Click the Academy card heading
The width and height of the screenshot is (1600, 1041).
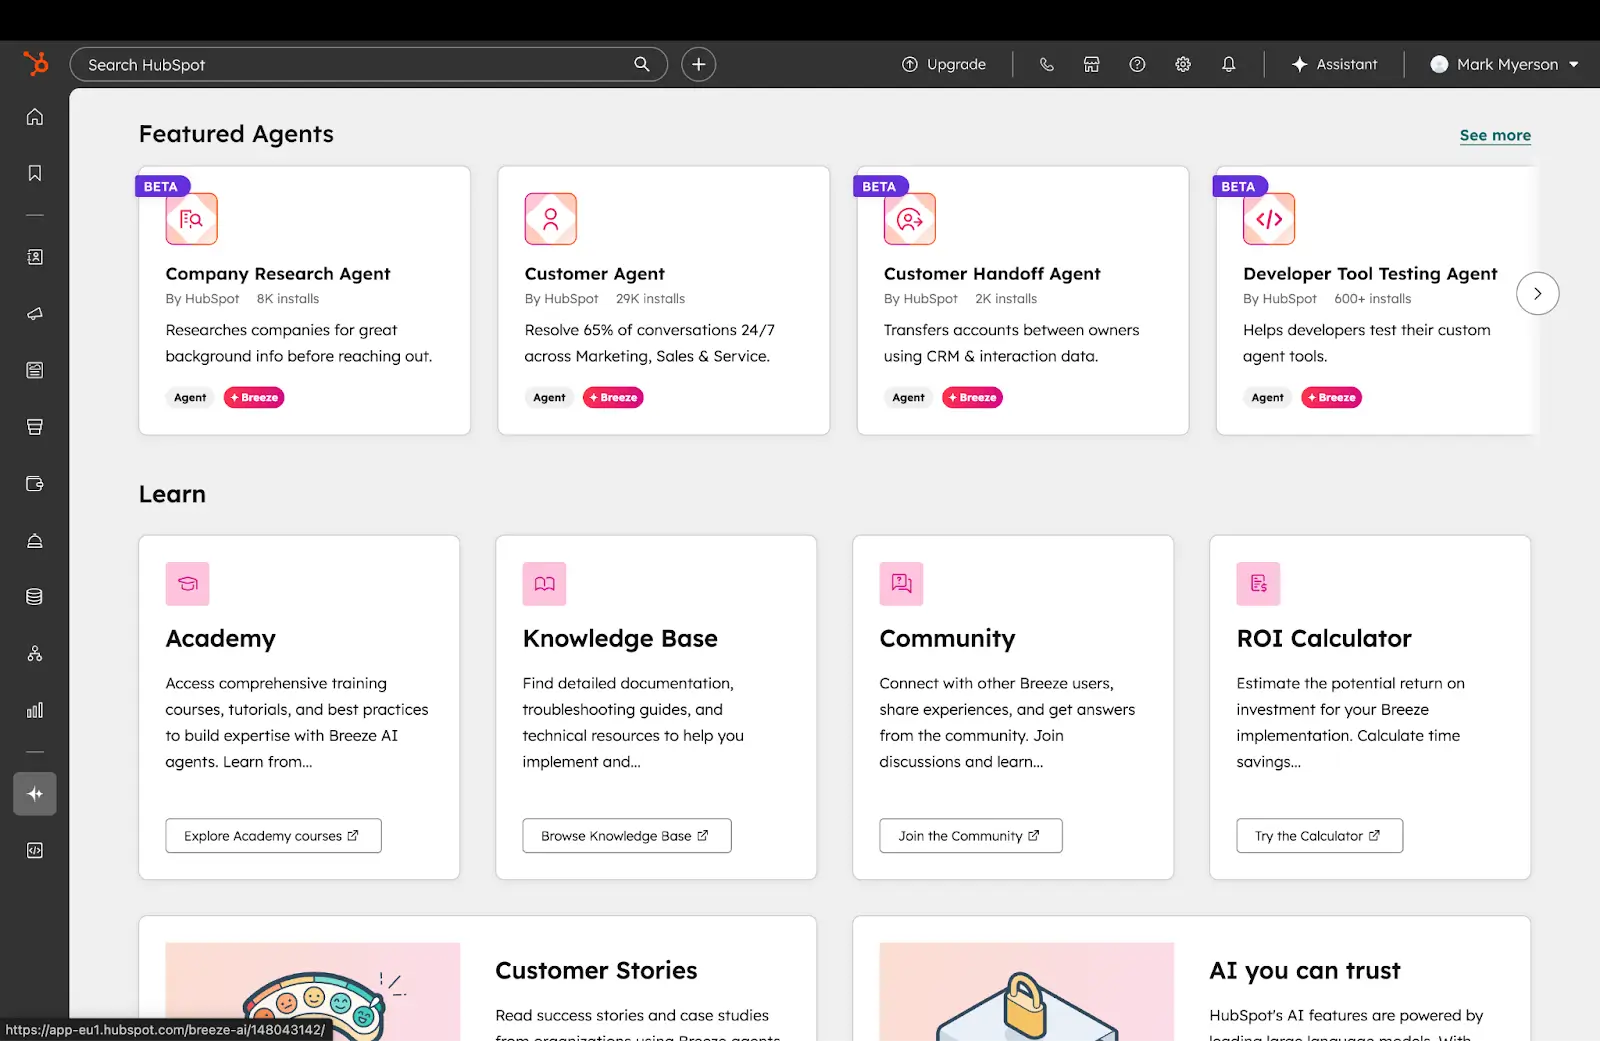221,639
